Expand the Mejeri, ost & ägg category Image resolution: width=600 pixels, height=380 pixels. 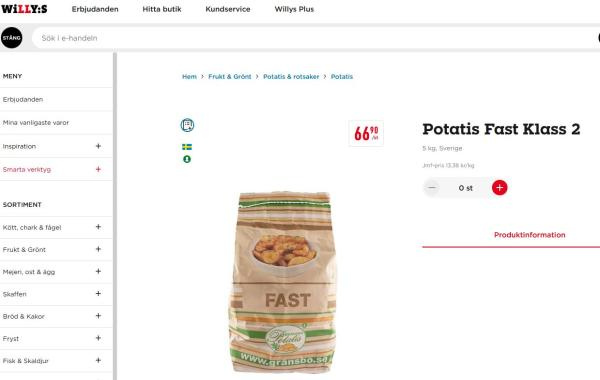tap(98, 271)
